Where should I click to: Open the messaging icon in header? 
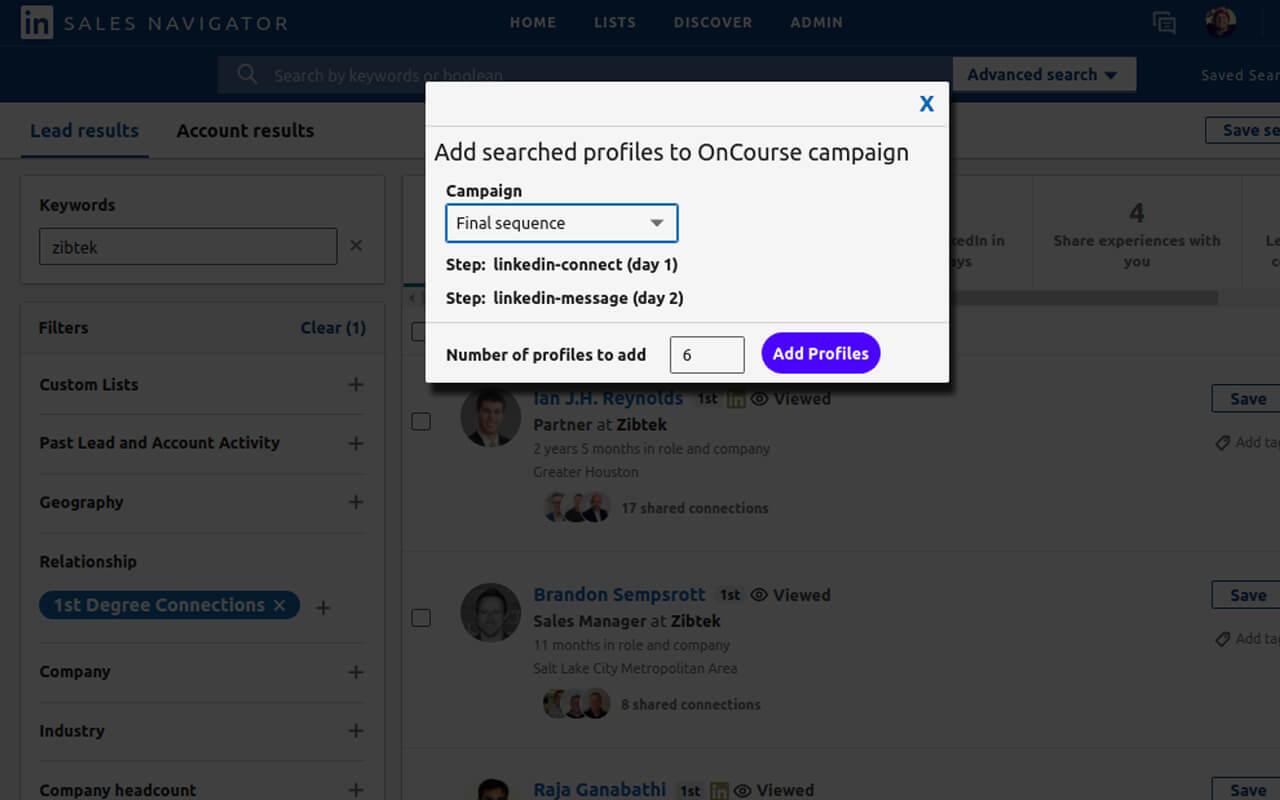[1164, 23]
